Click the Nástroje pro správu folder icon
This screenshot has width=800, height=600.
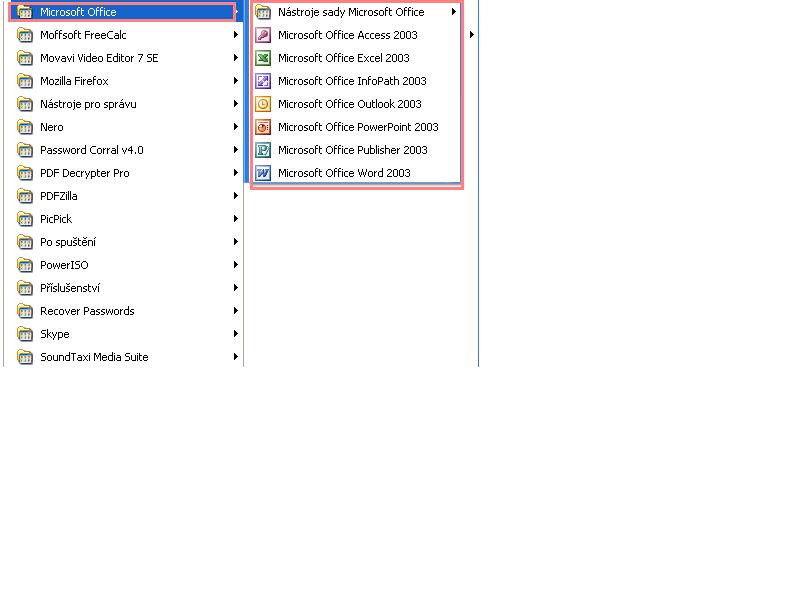[24, 104]
